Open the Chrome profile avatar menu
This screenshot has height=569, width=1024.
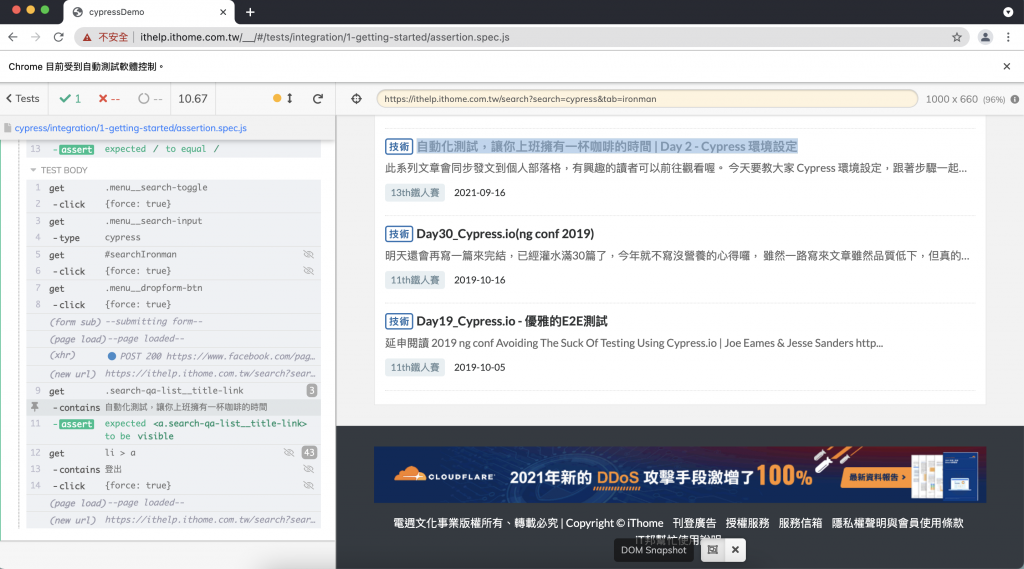[985, 37]
